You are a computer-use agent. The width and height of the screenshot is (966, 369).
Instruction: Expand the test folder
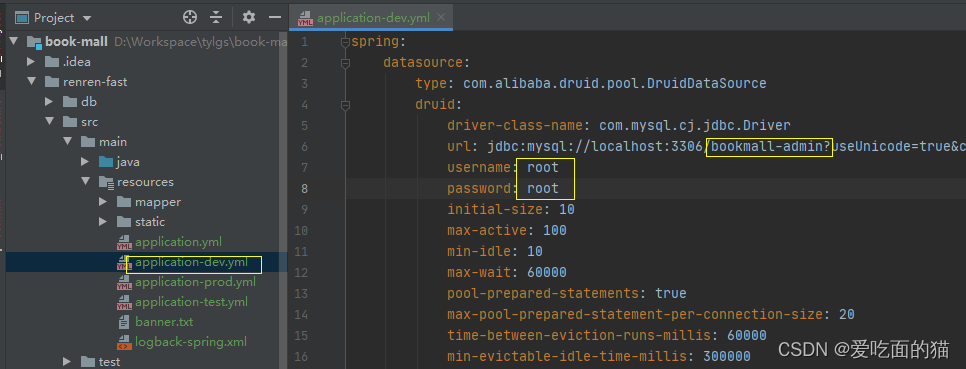coord(67,362)
